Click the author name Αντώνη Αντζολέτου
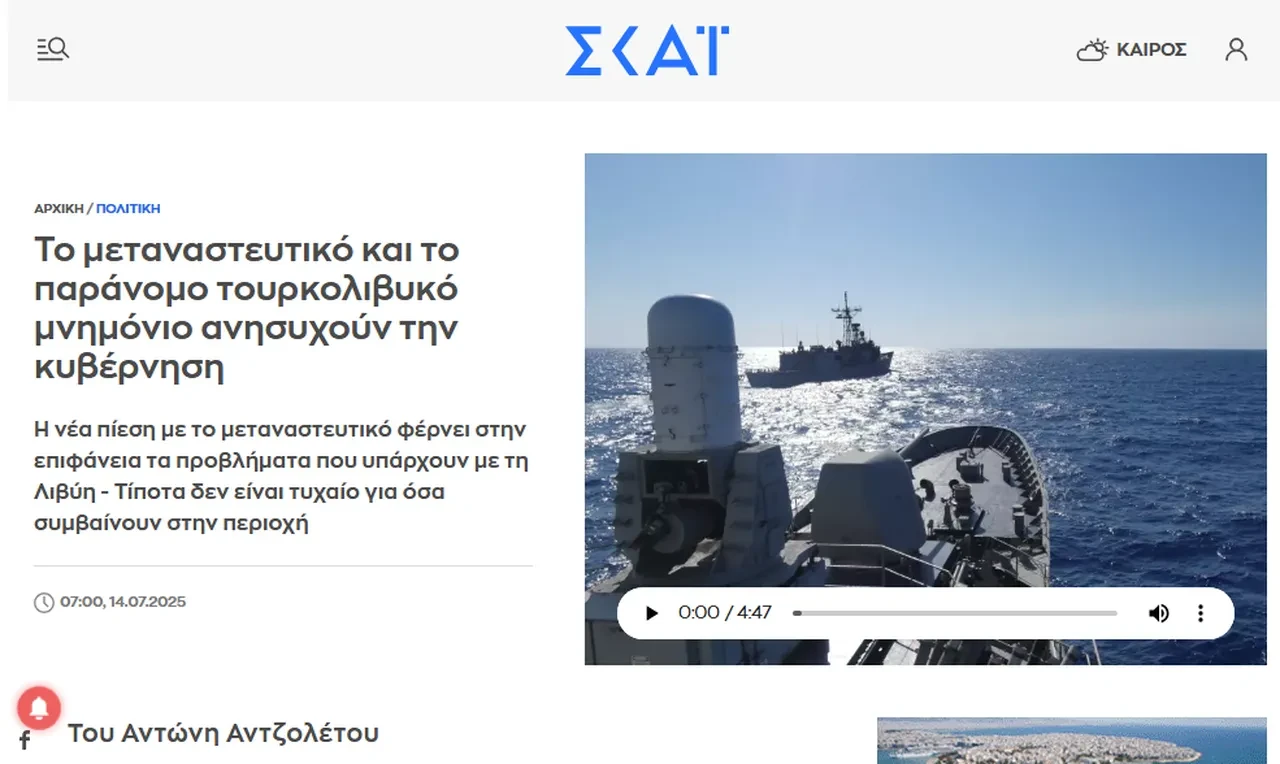Viewport: 1280px width, 764px height. click(250, 733)
